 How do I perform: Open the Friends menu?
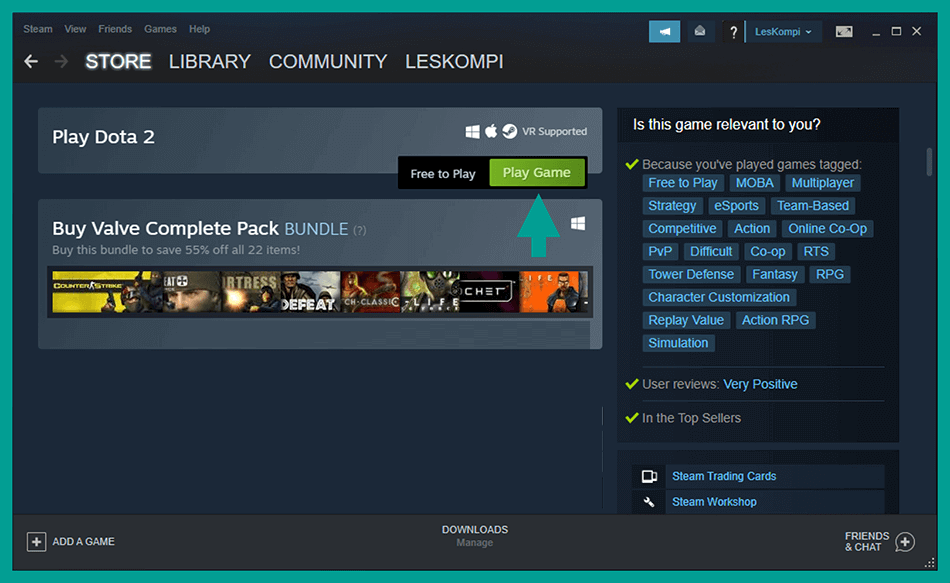coord(115,29)
